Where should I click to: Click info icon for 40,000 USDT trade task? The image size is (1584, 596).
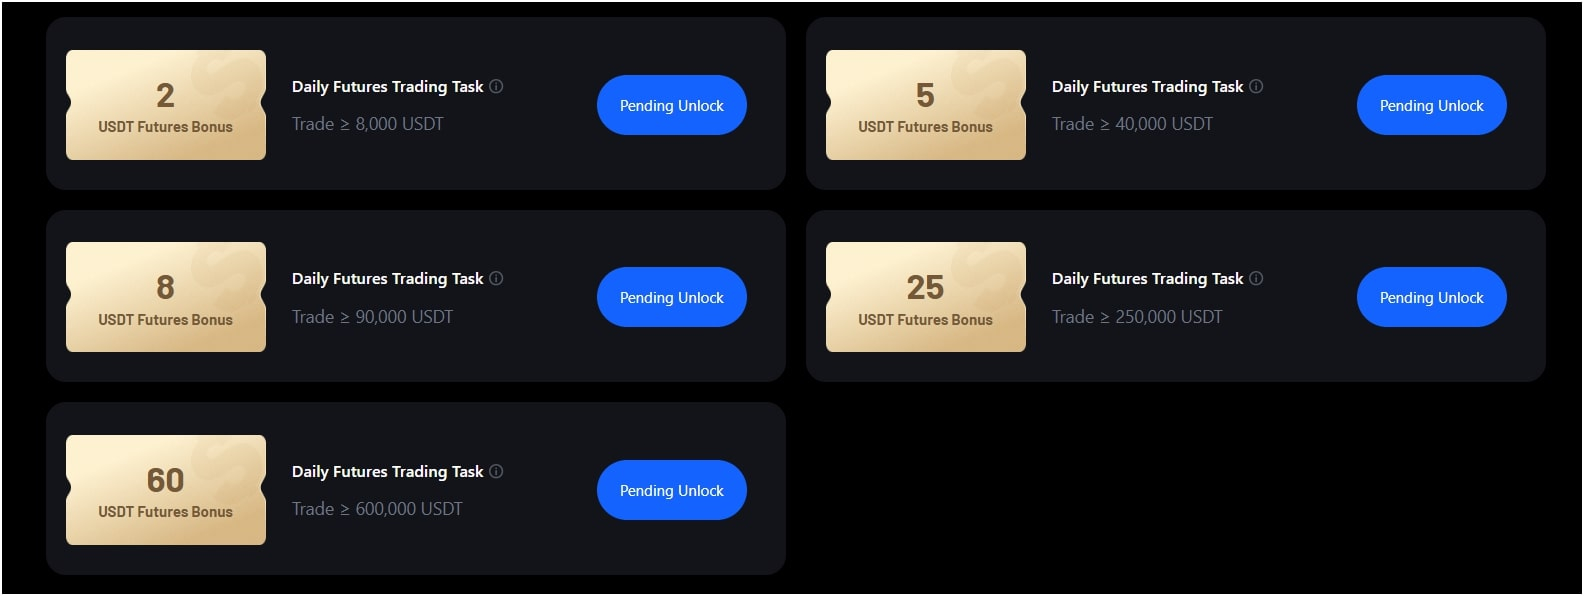click(1256, 87)
